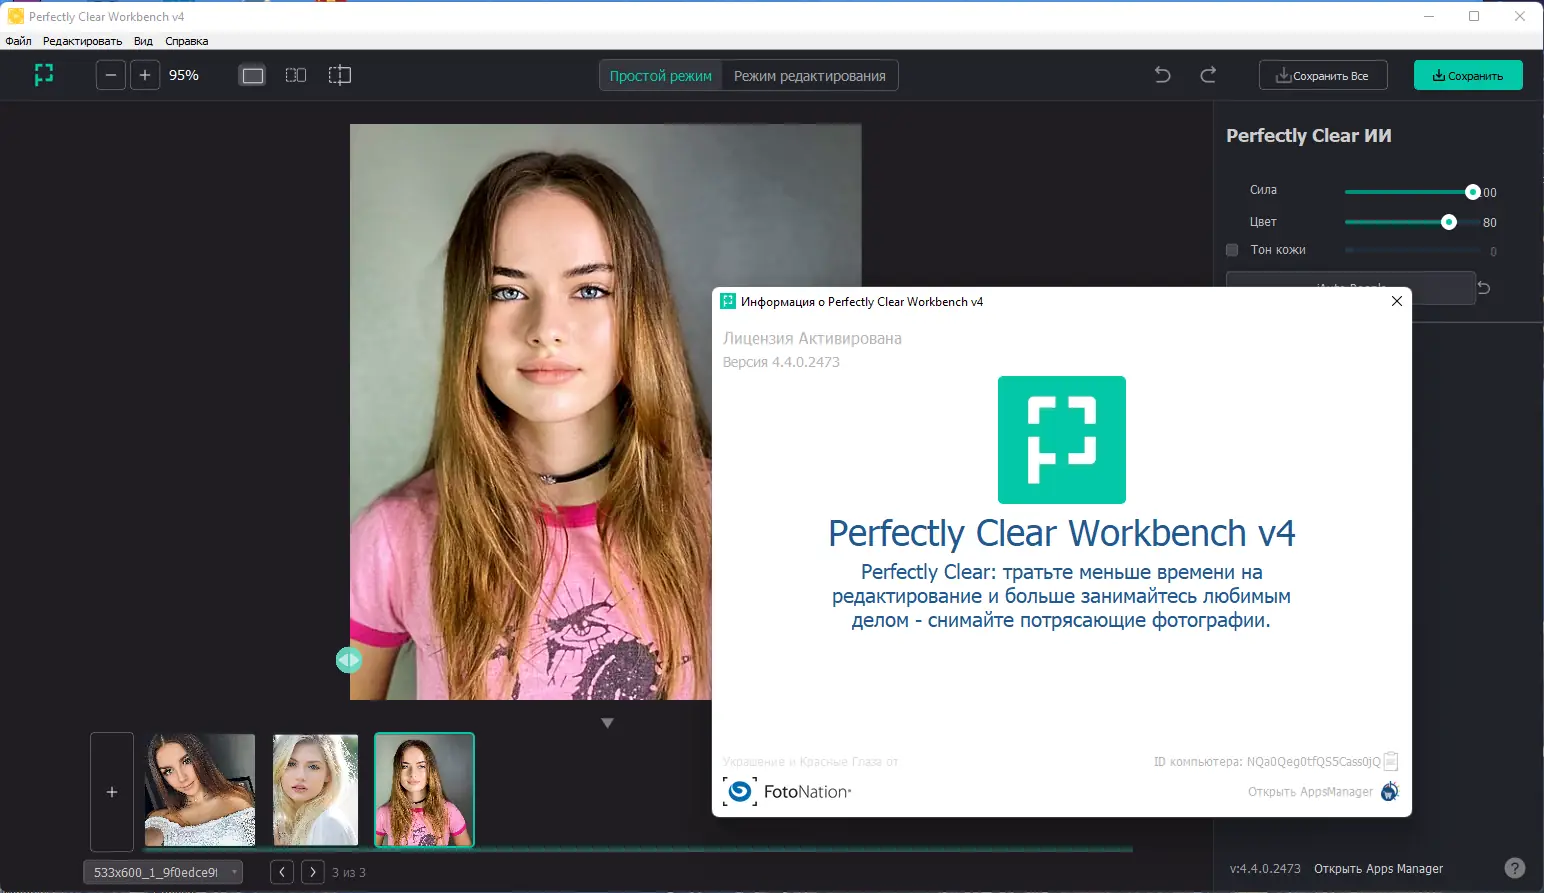
Task: Click the green Сохранить button
Action: [x=1467, y=74]
